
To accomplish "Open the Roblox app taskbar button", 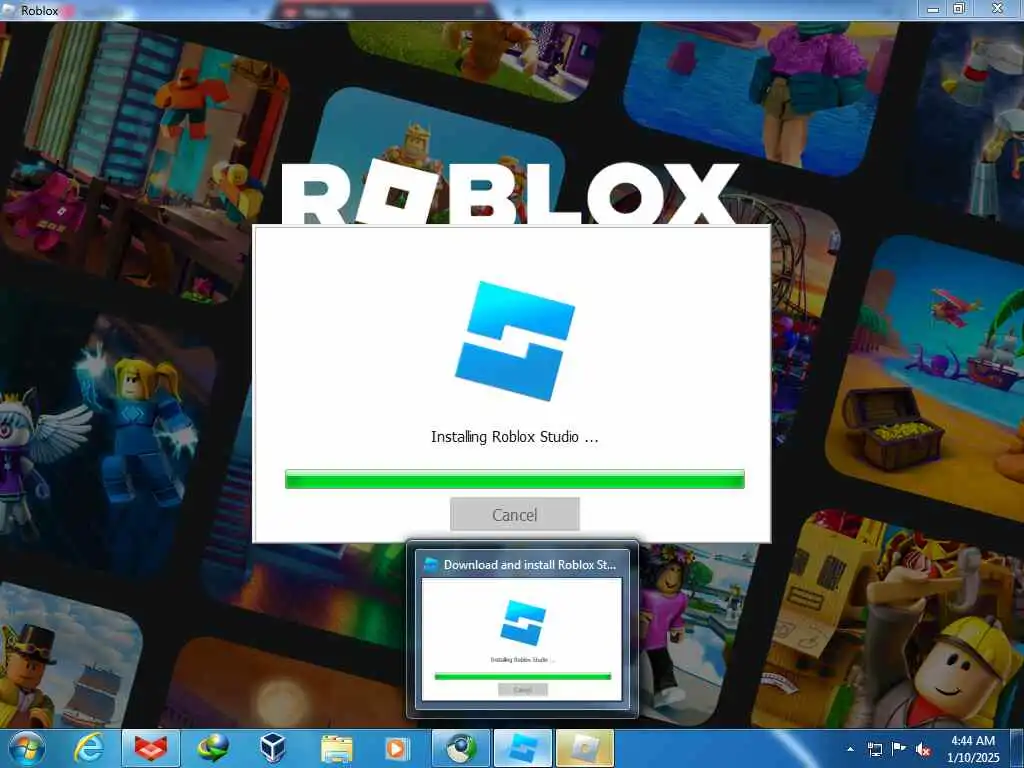I will click(584, 748).
